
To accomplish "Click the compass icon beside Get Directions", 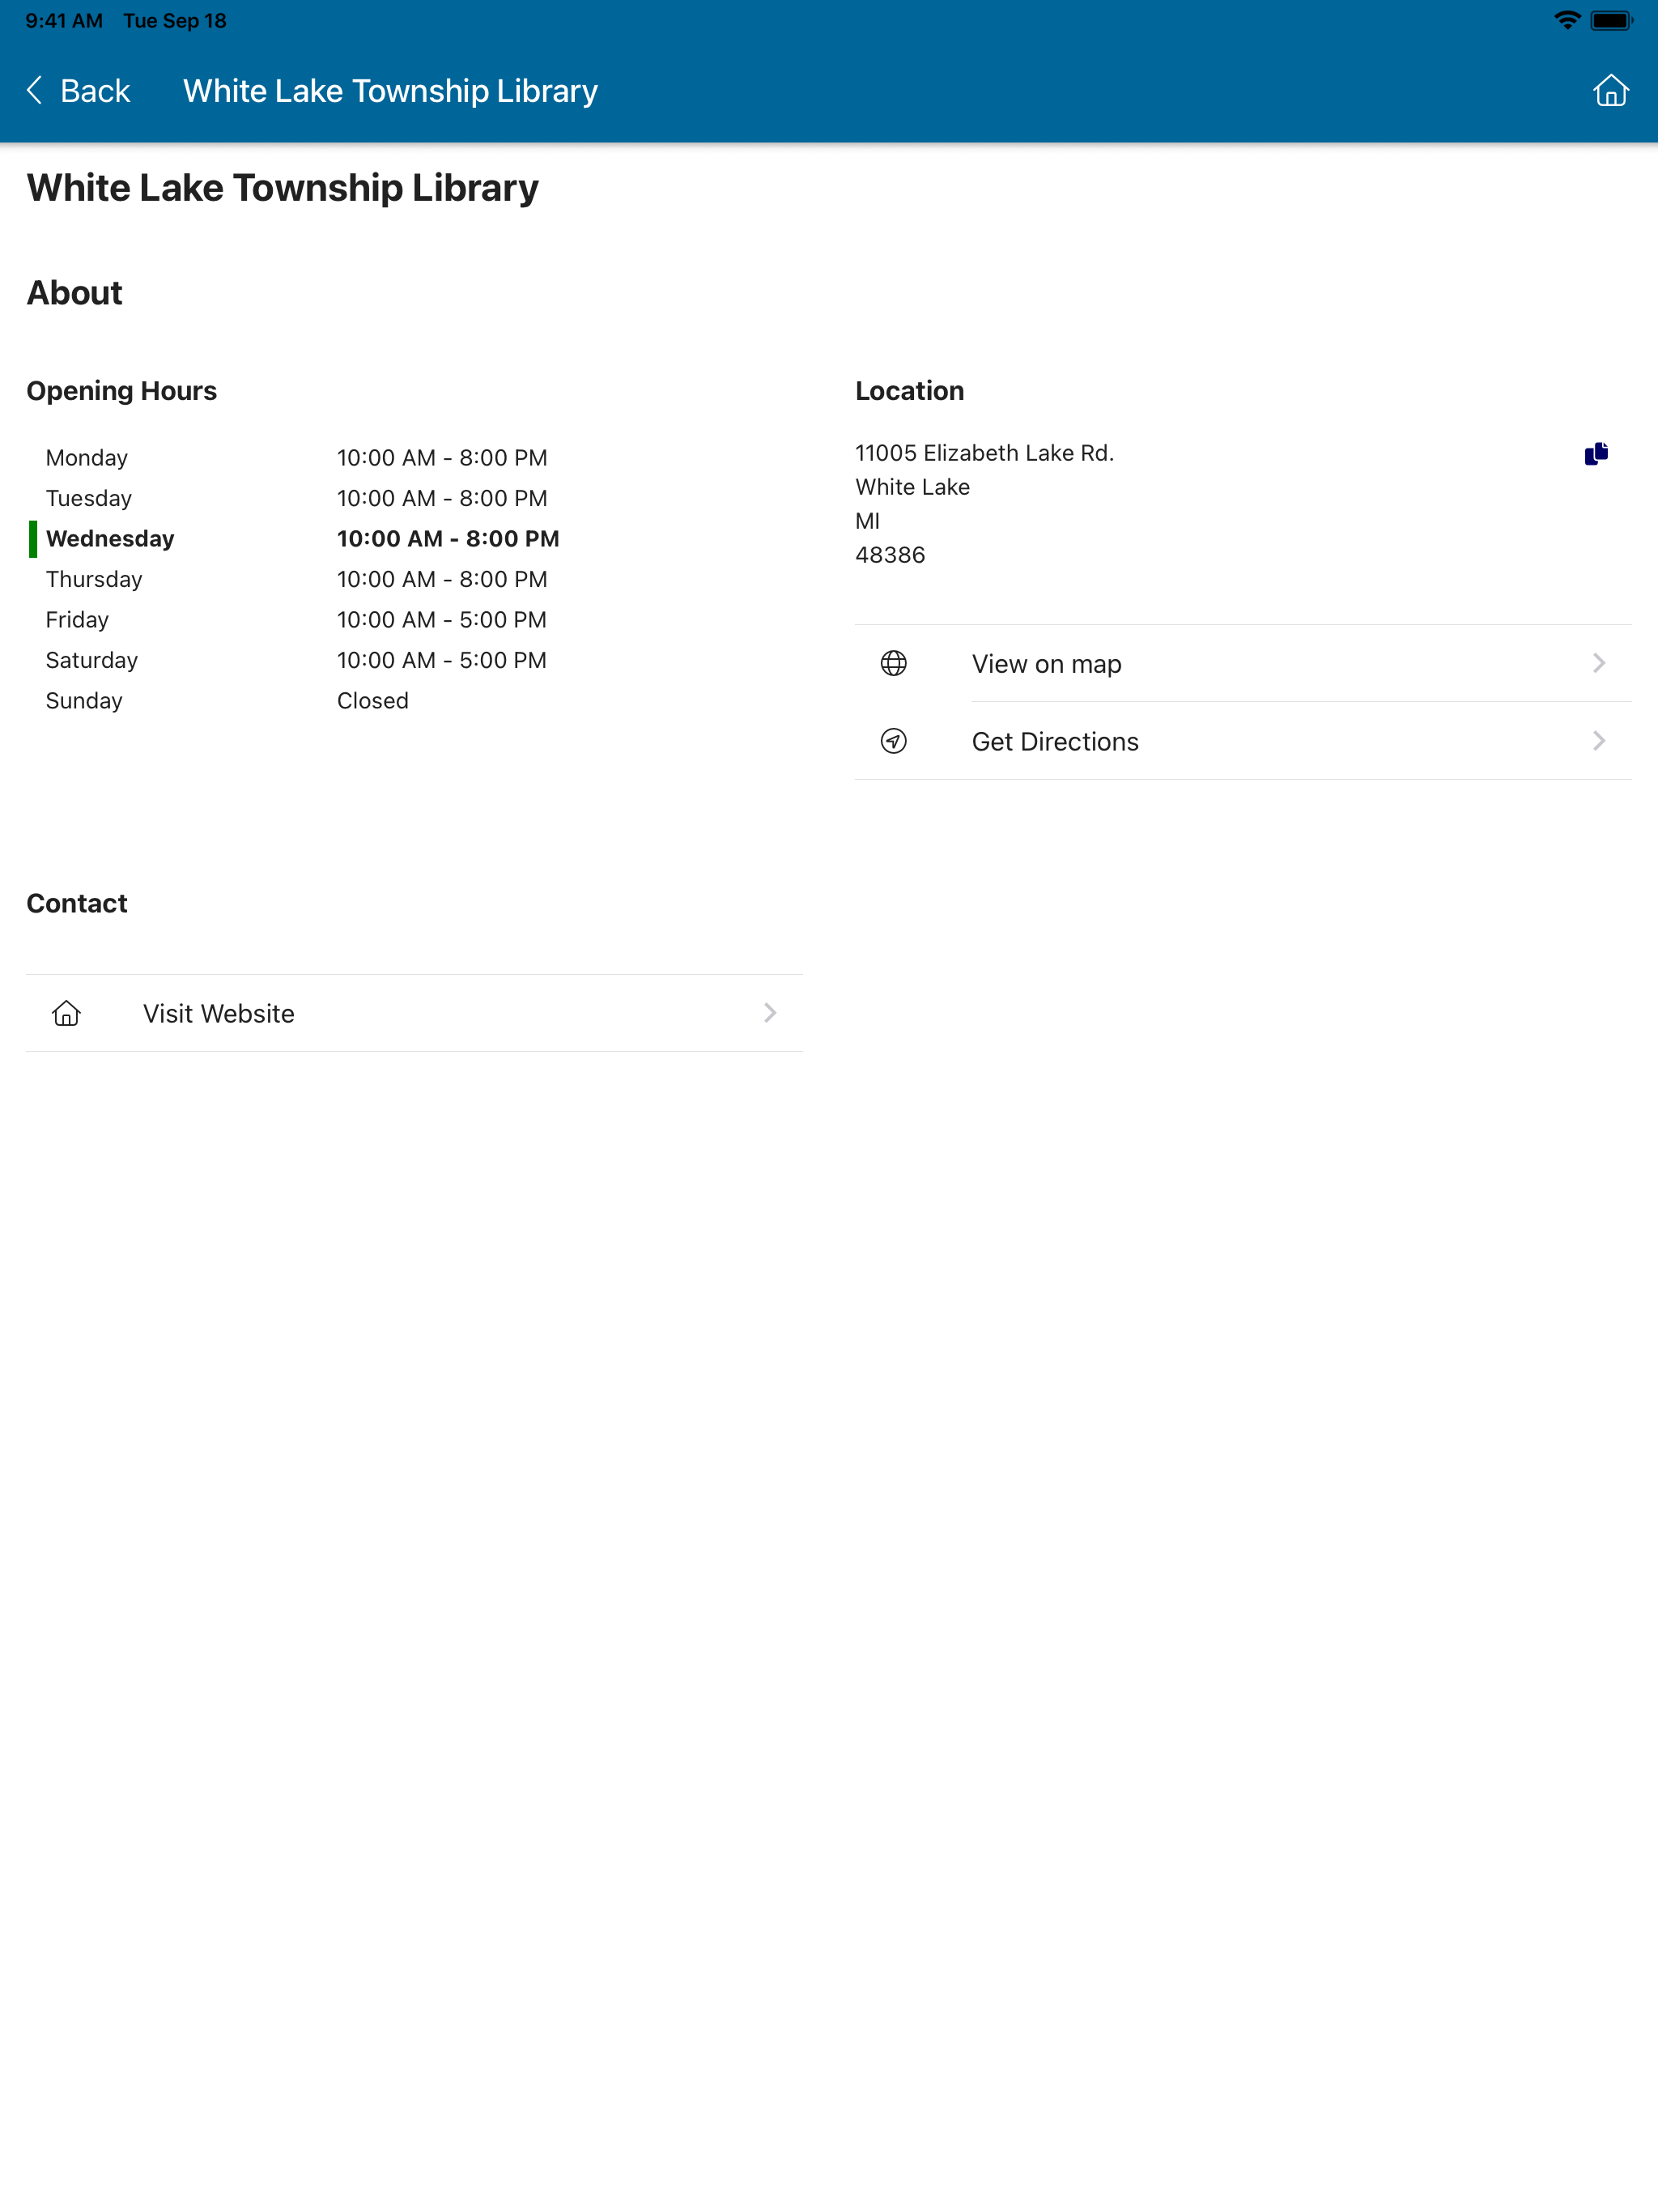I will tap(893, 741).
